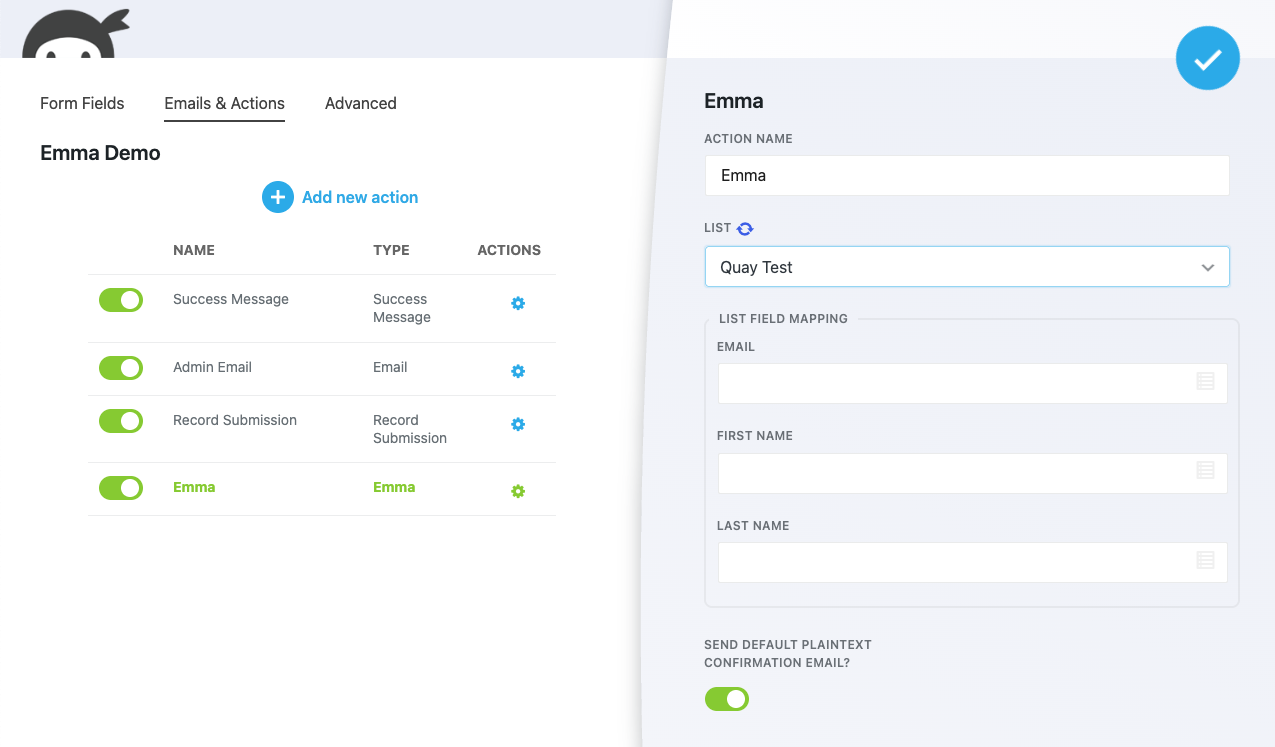
Task: Refresh the List options icon
Action: 745,228
